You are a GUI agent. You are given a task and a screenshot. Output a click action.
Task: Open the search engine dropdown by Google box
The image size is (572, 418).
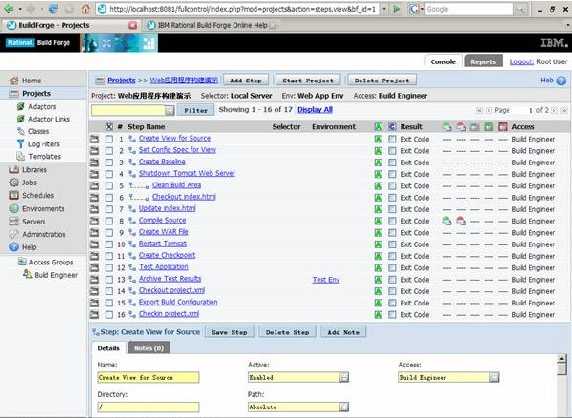(423, 9)
